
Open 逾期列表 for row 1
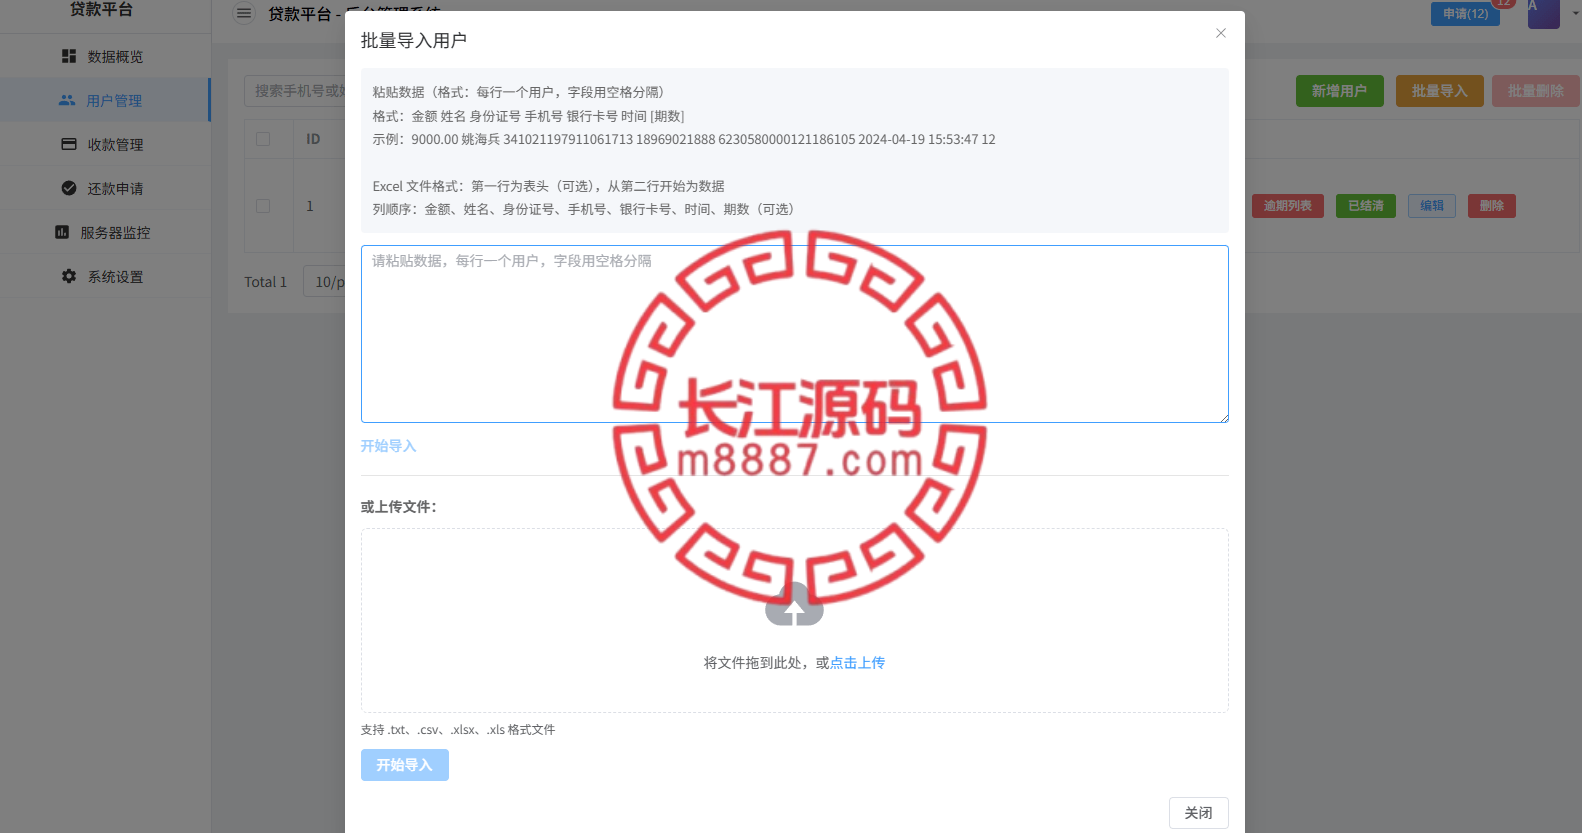point(1288,206)
